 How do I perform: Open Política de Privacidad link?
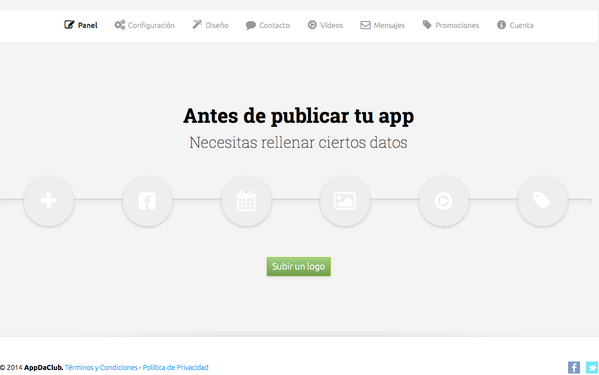pyautogui.click(x=175, y=367)
